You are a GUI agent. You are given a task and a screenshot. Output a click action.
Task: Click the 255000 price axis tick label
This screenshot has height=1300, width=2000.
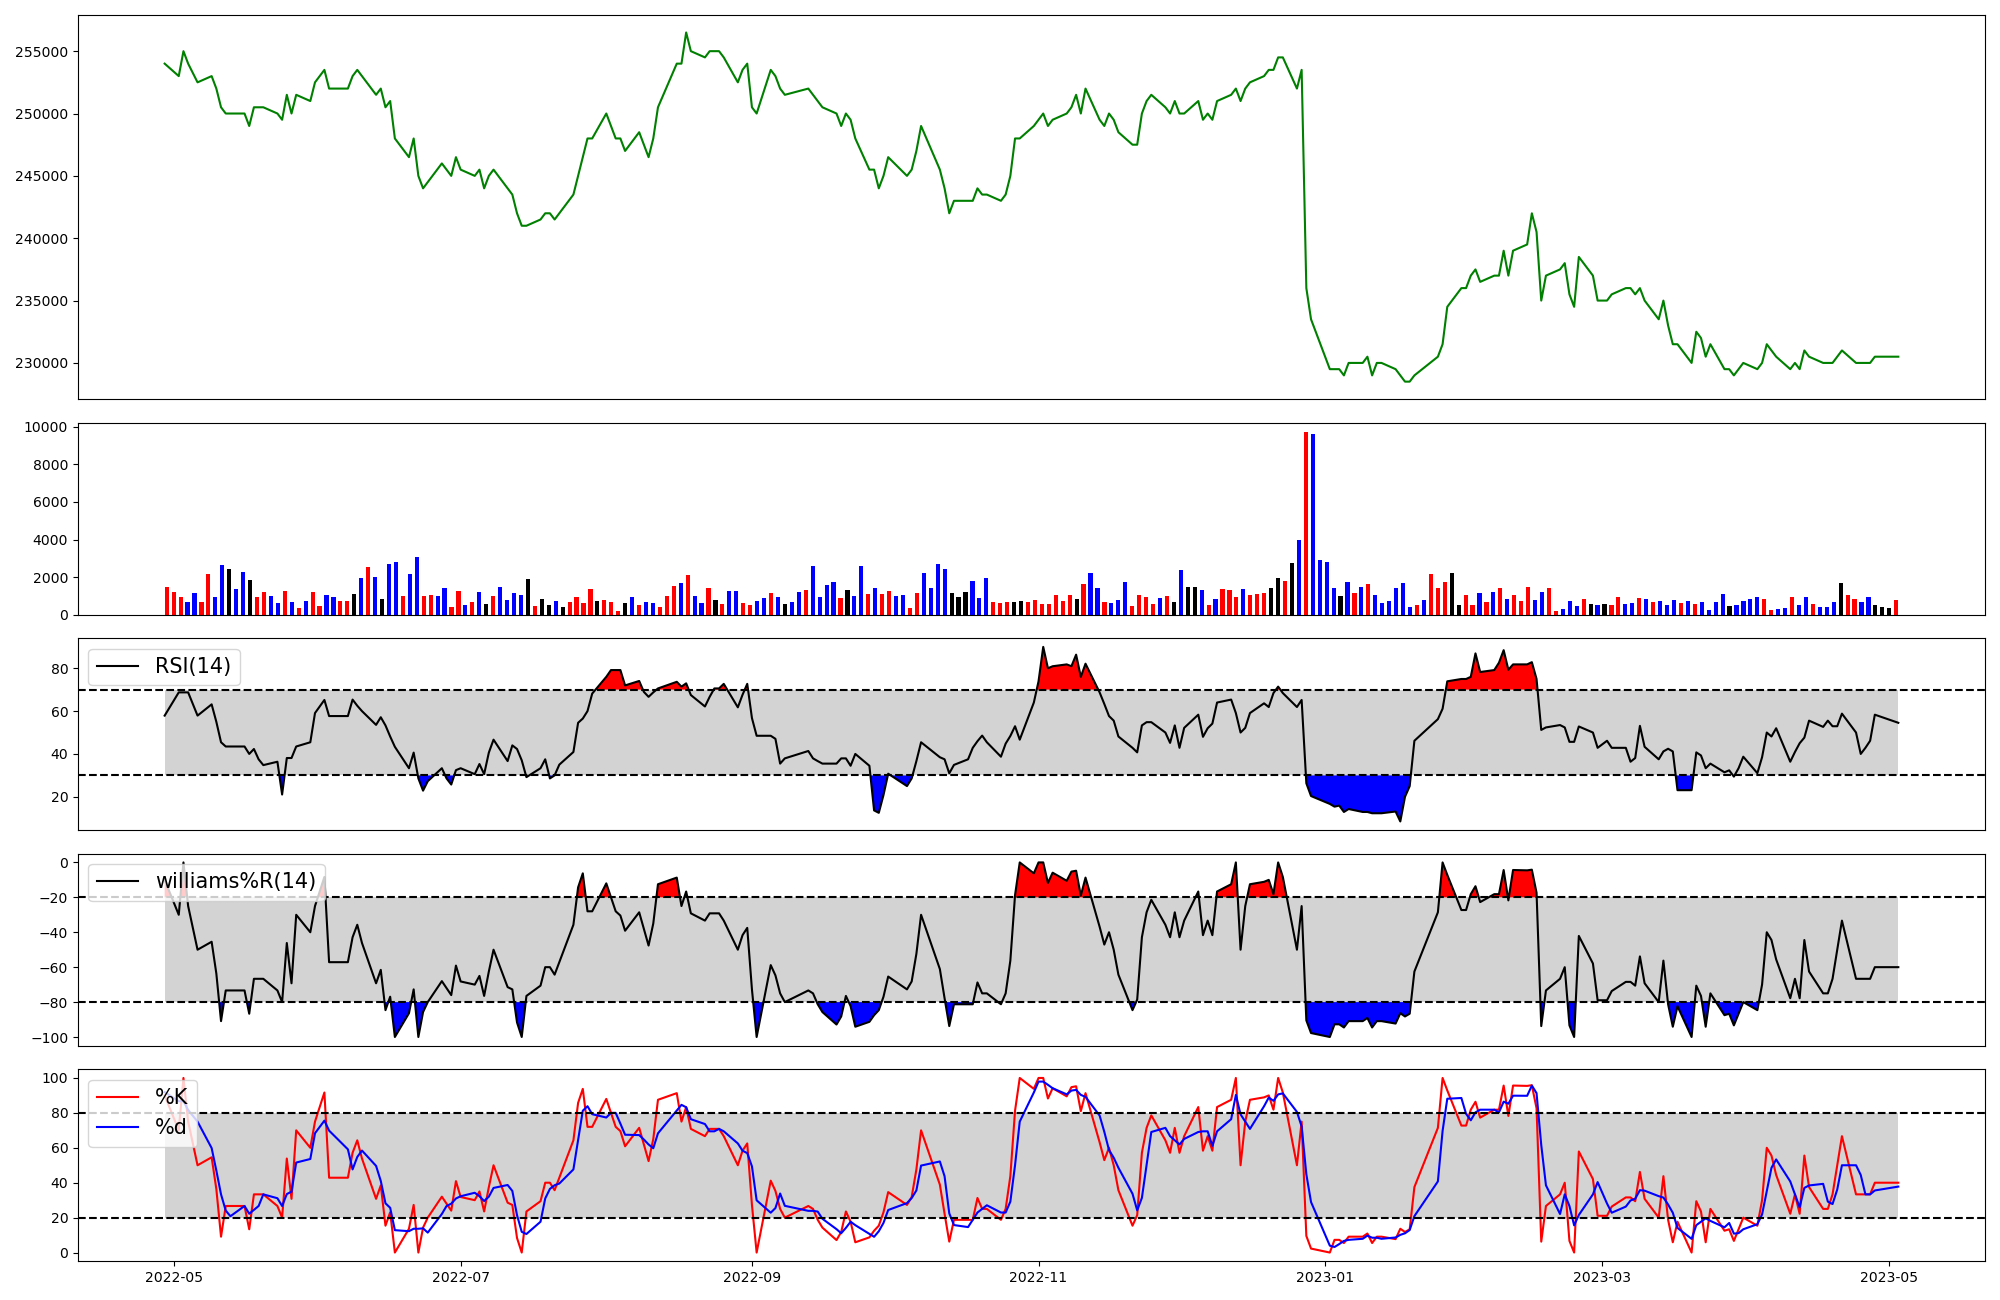coord(41,52)
